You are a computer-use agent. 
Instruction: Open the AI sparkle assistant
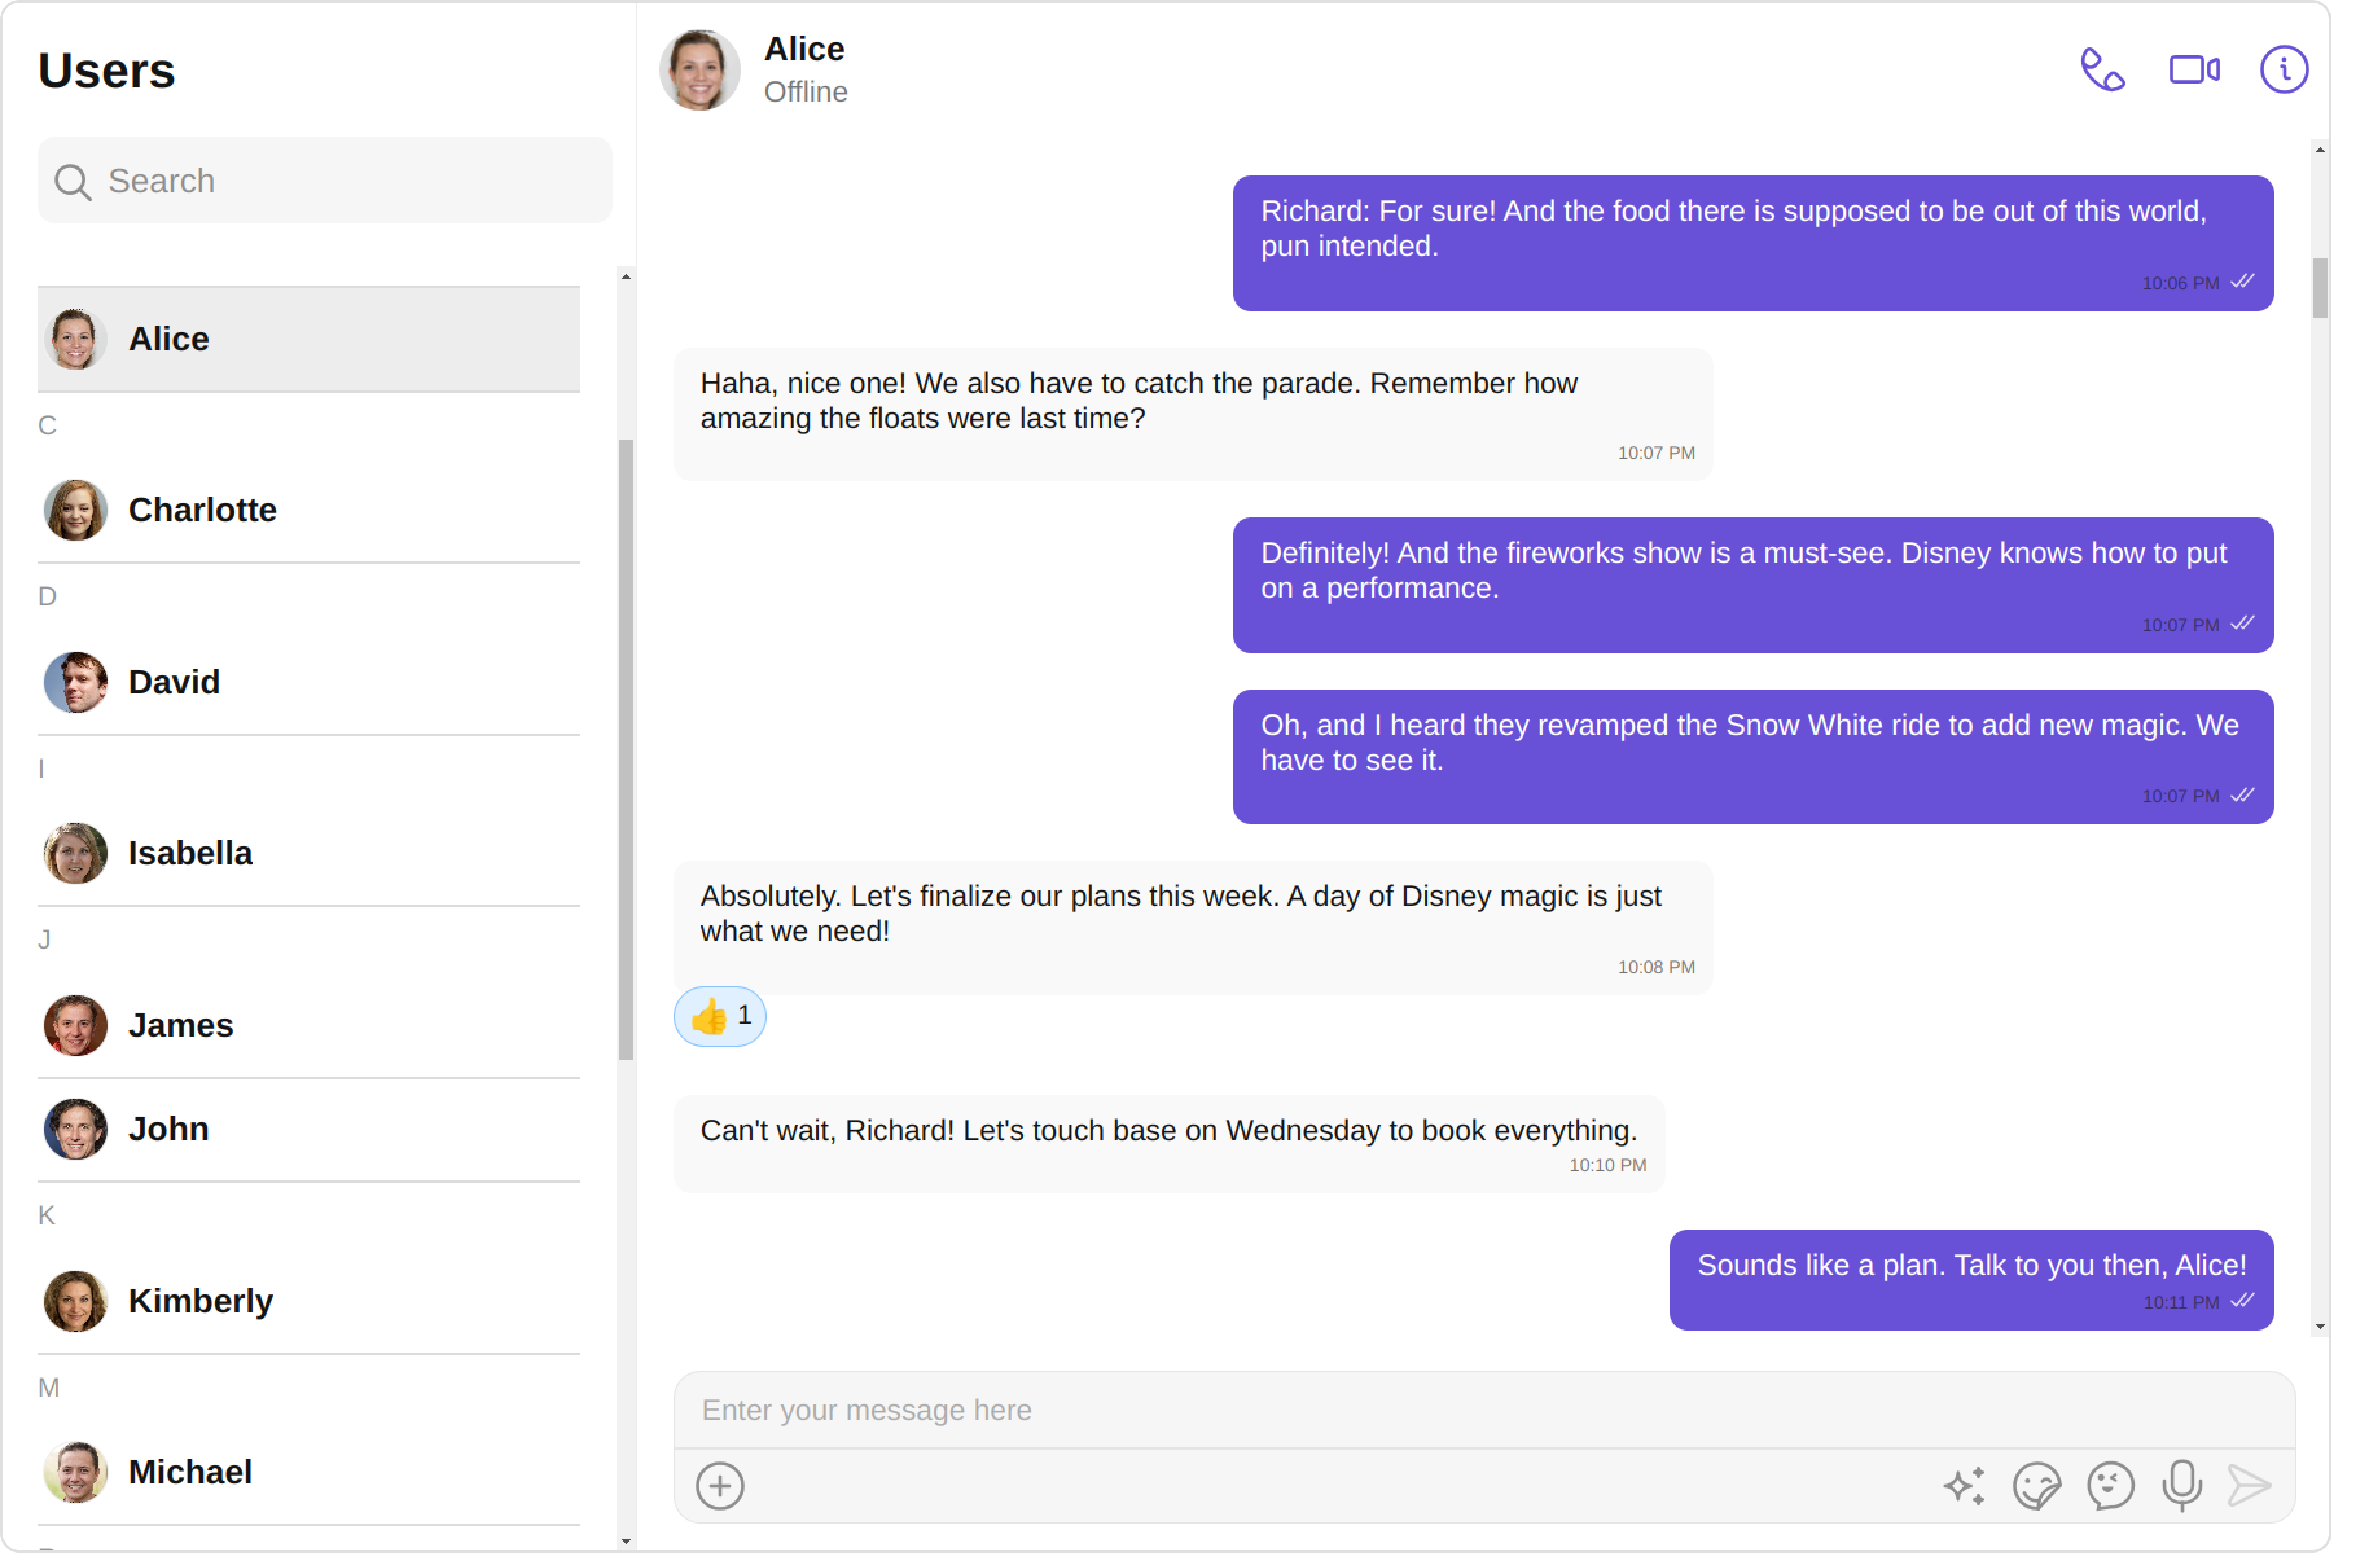(x=1964, y=1485)
